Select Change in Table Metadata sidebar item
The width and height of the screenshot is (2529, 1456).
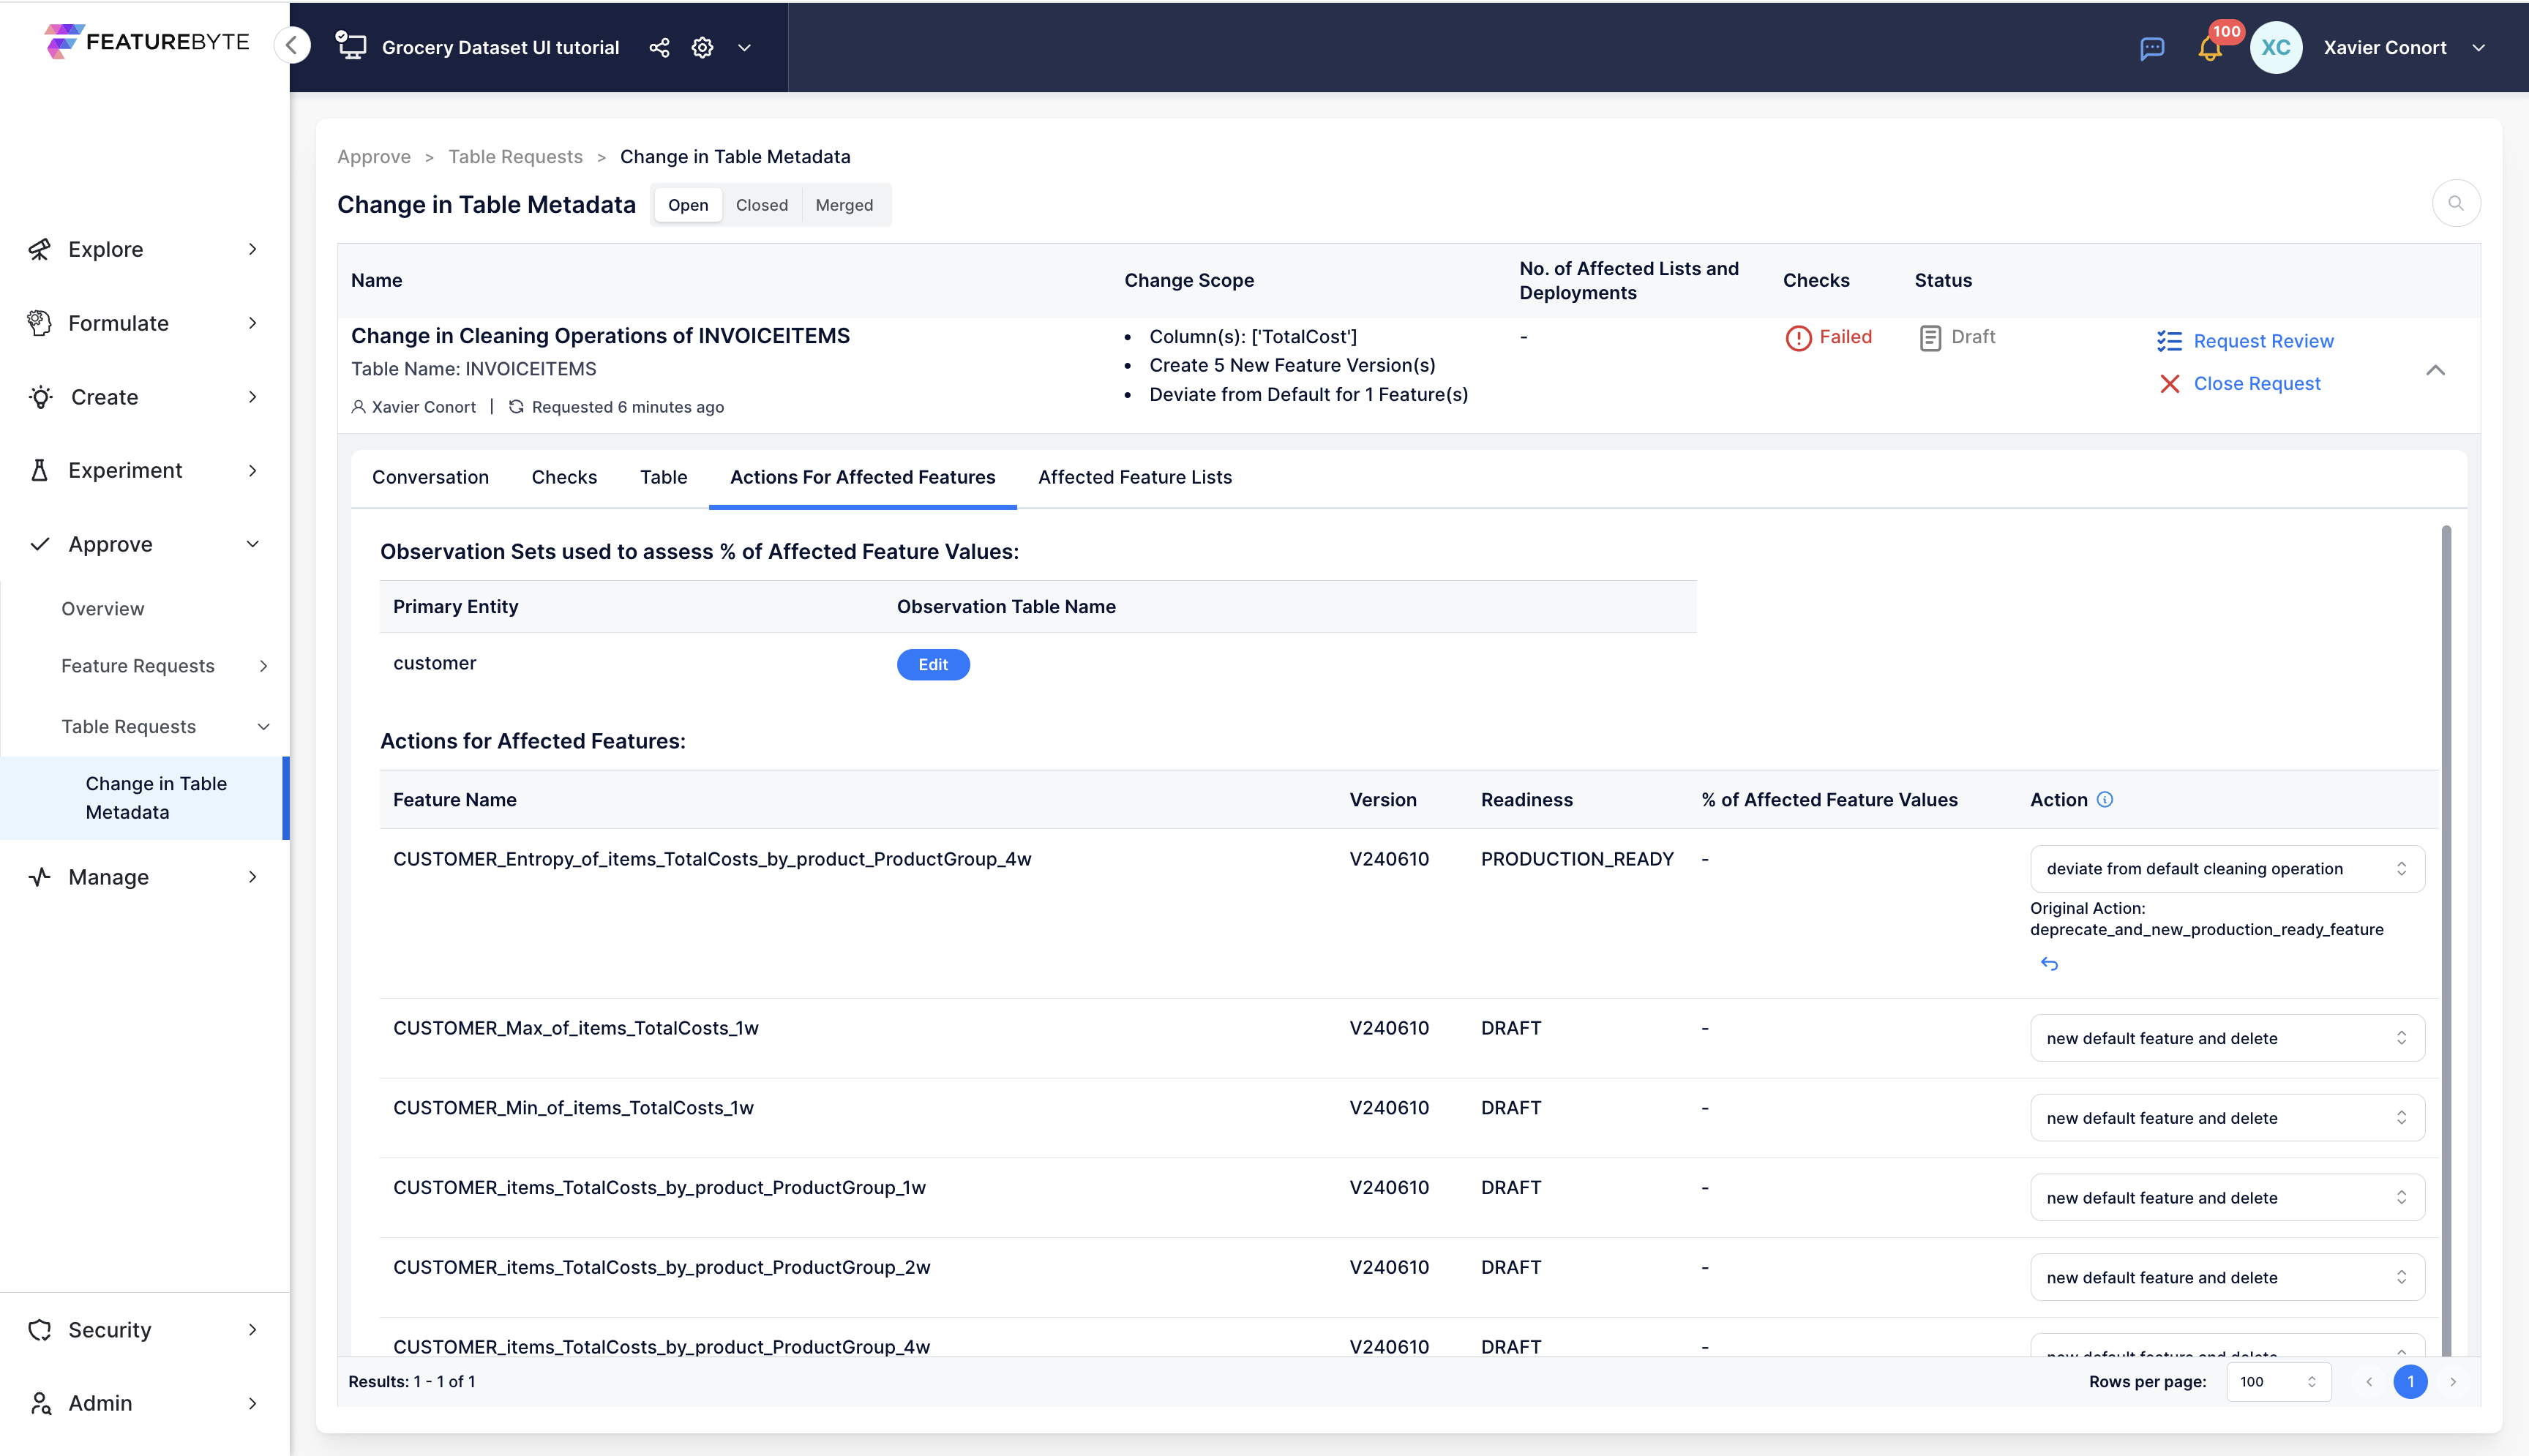[x=145, y=798]
